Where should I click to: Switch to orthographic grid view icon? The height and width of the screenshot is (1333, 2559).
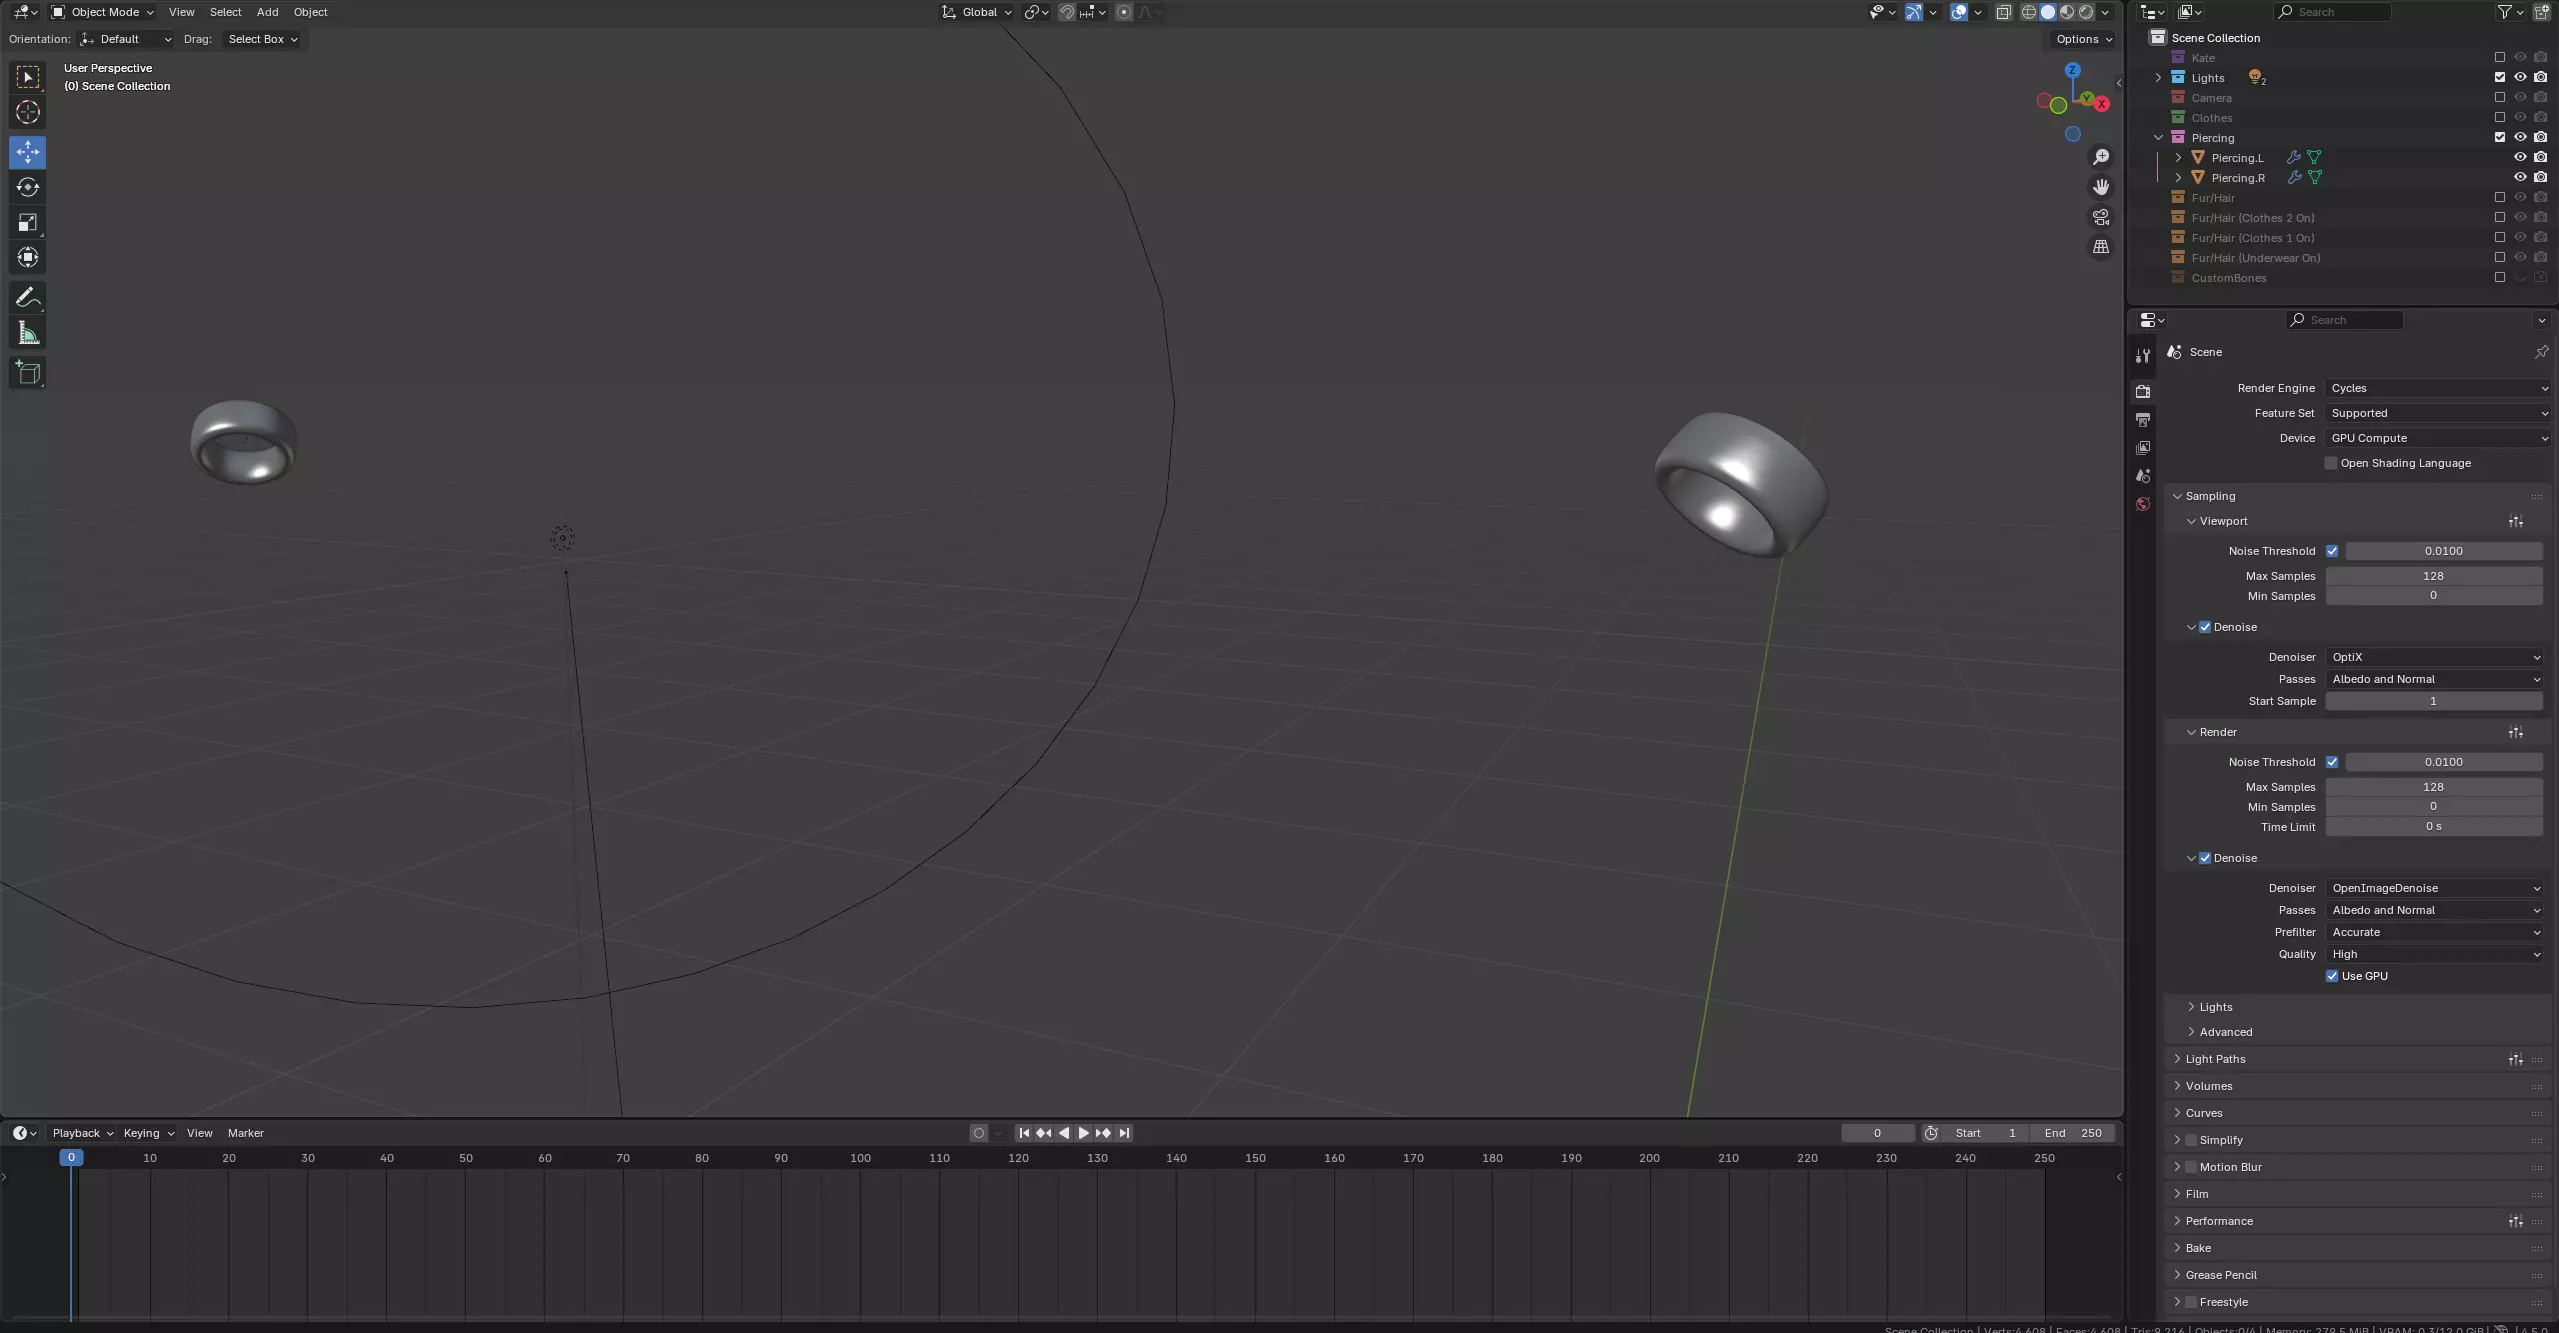click(x=2101, y=247)
